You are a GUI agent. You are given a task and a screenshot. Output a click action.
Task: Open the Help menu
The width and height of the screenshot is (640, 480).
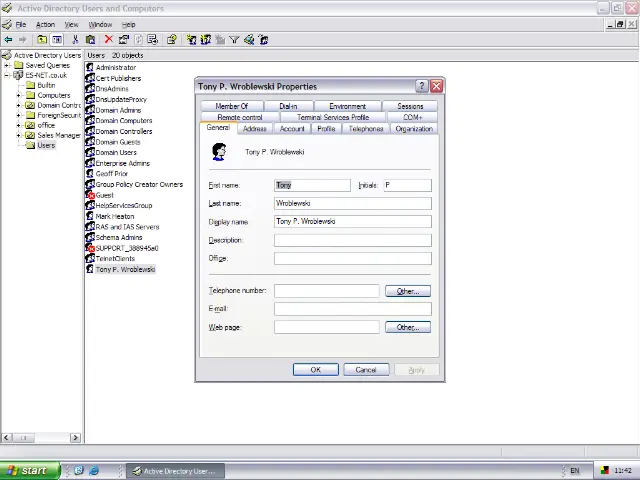tap(129, 24)
